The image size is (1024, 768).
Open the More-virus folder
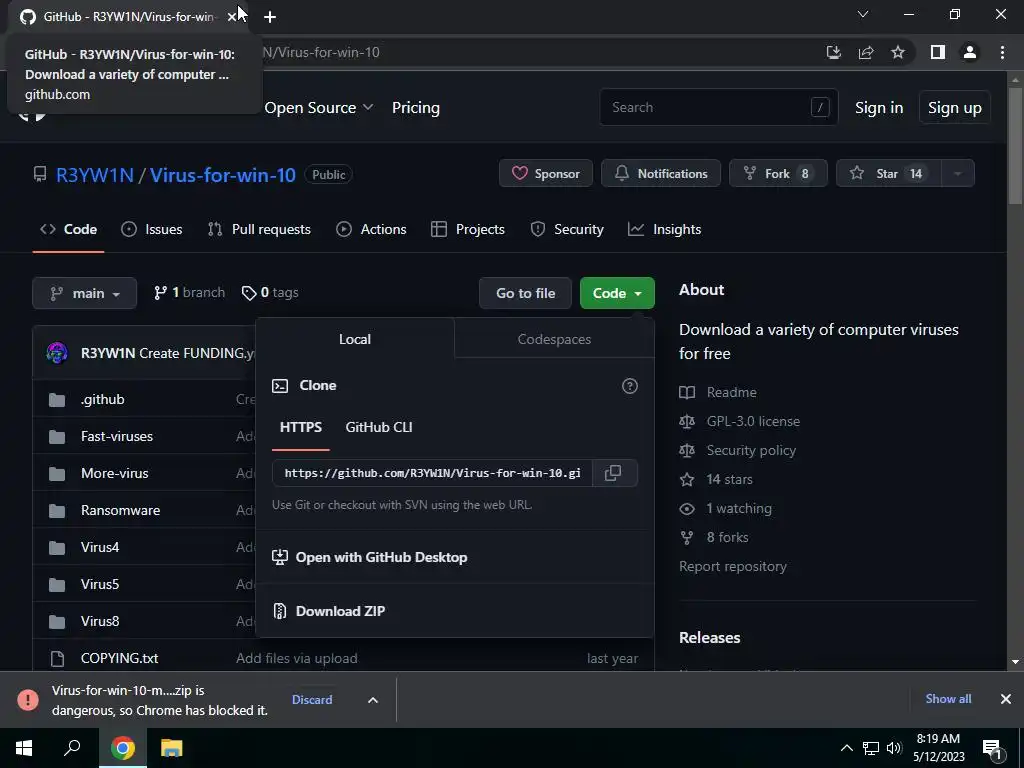click(114, 473)
